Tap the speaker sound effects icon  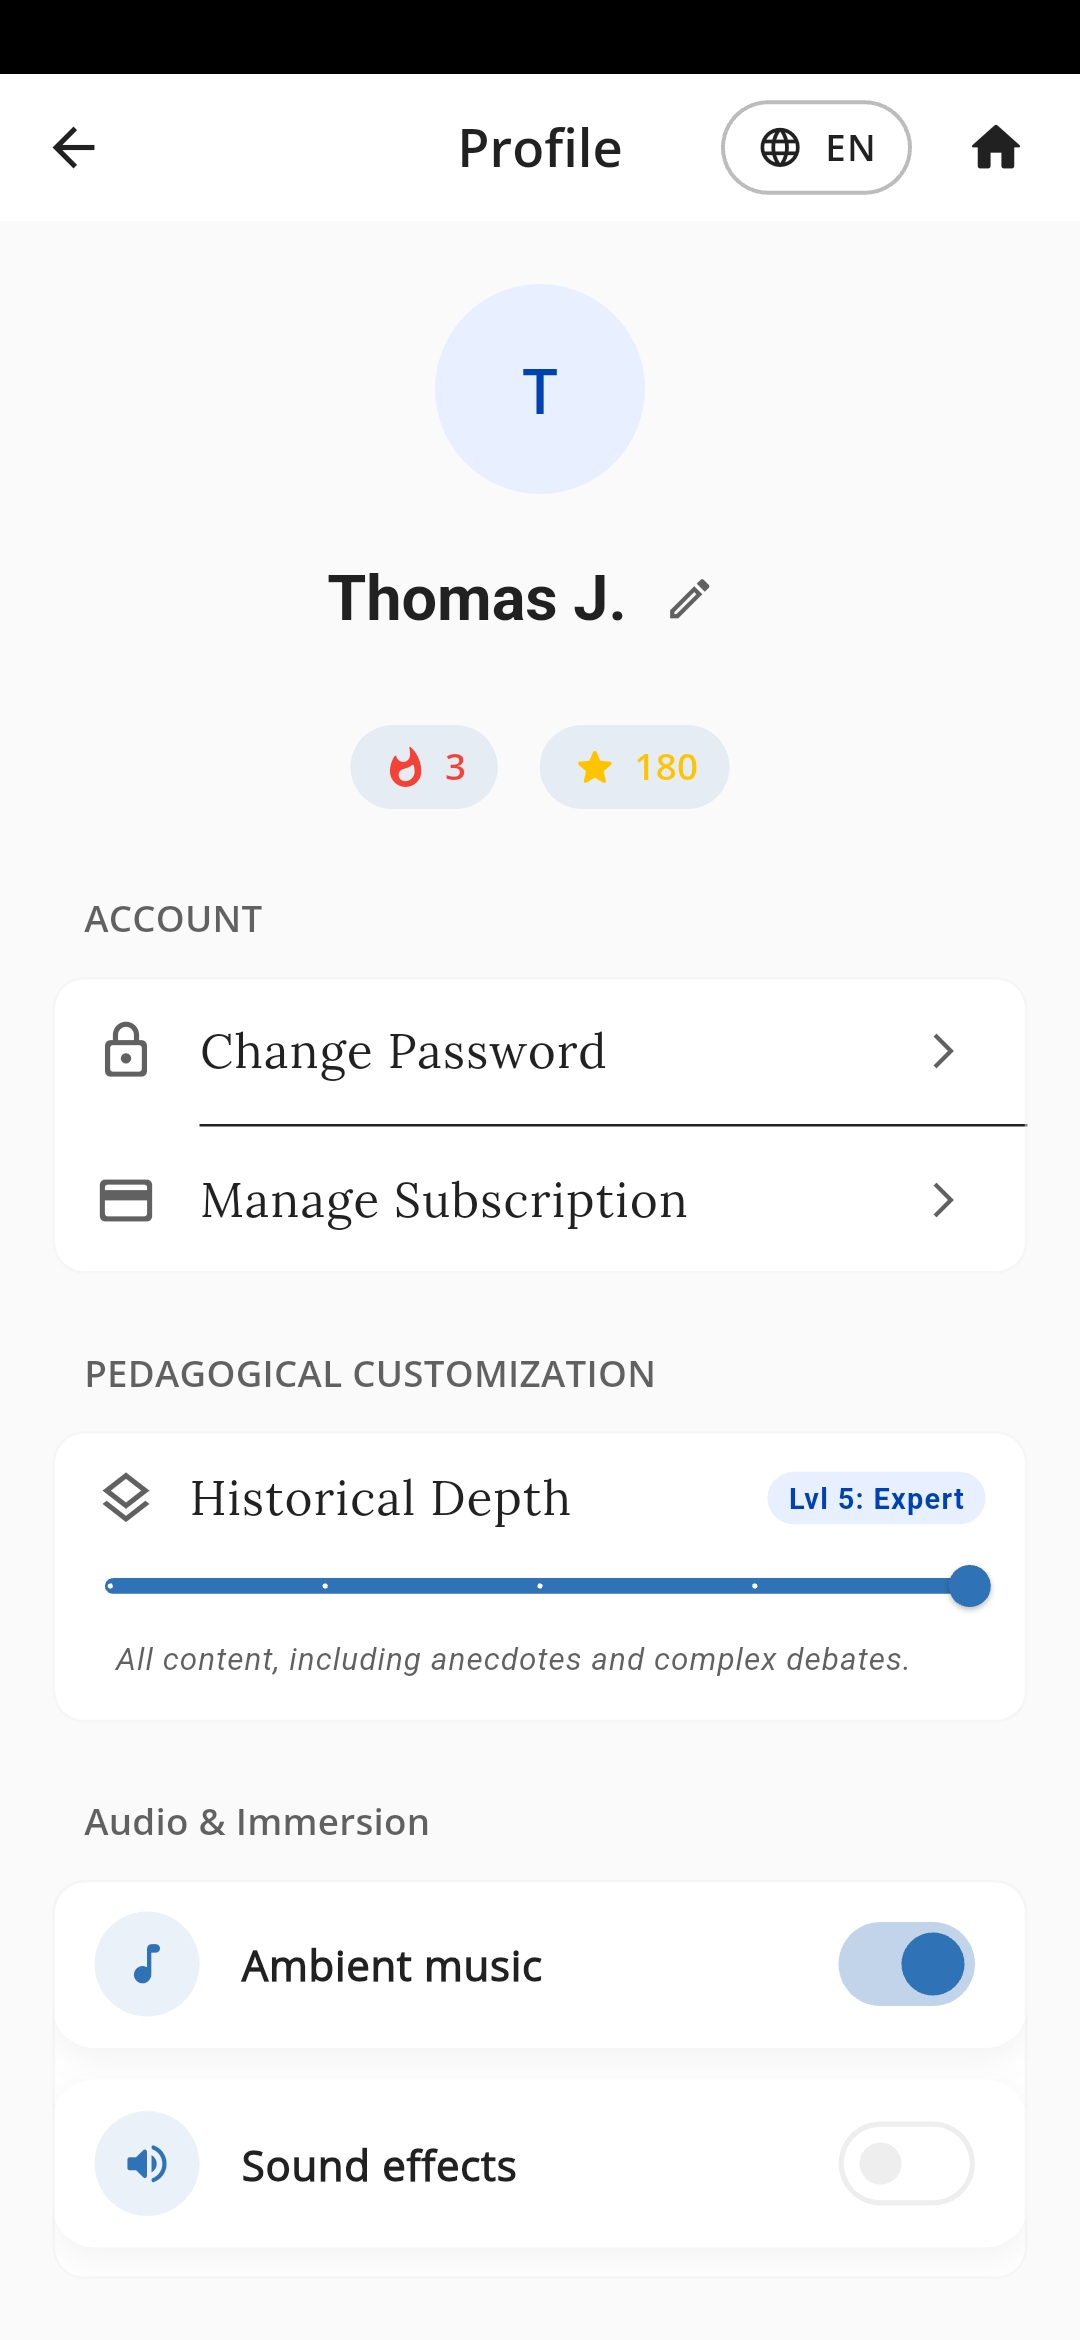(x=147, y=2164)
